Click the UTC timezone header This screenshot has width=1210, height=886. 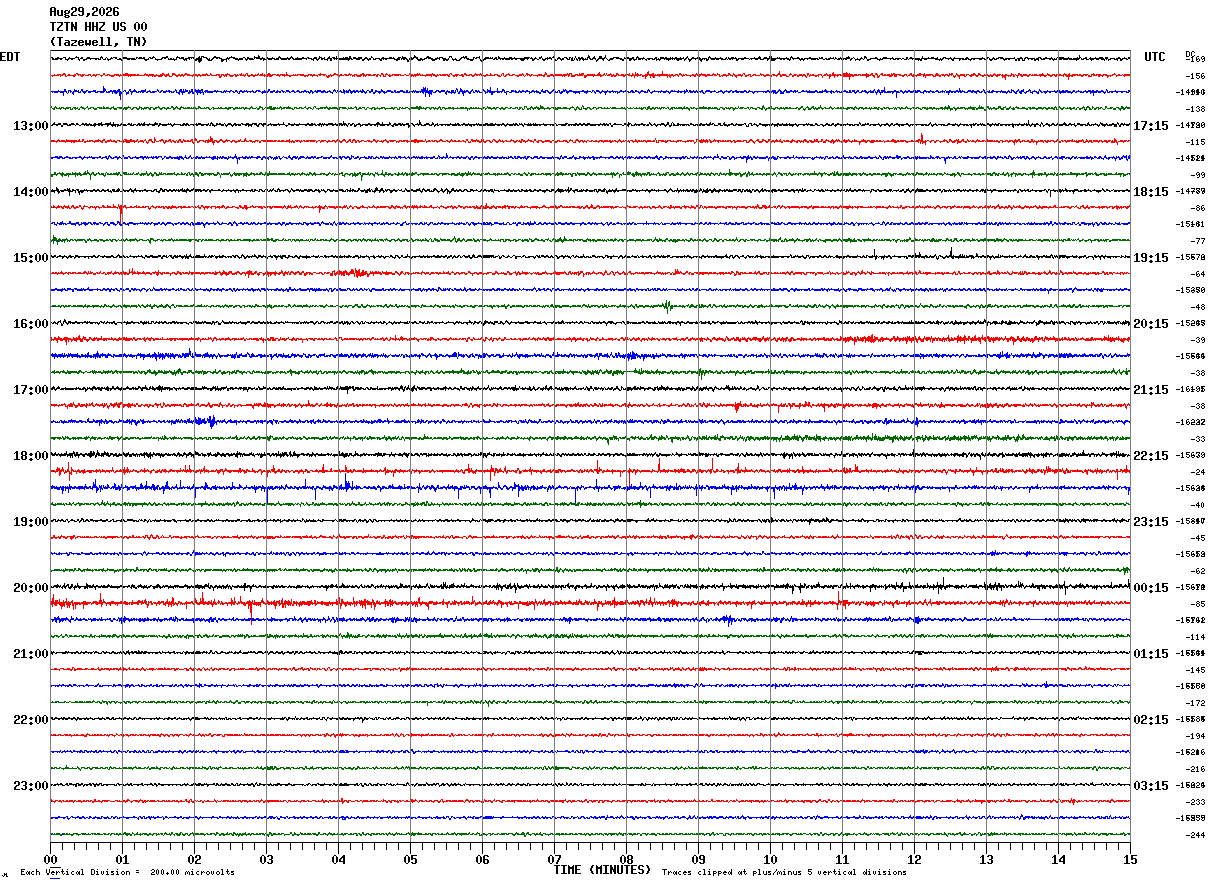point(1155,57)
